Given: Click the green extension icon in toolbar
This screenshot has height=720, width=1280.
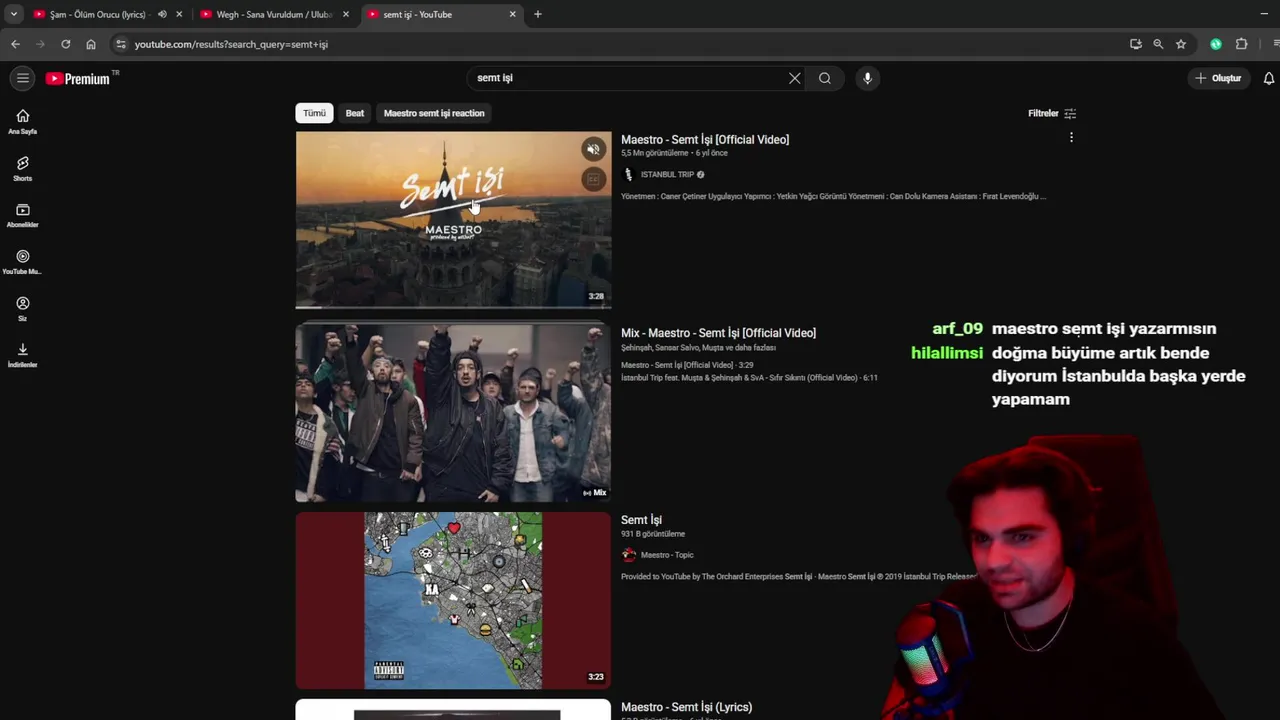Looking at the screenshot, I should pyautogui.click(x=1216, y=44).
